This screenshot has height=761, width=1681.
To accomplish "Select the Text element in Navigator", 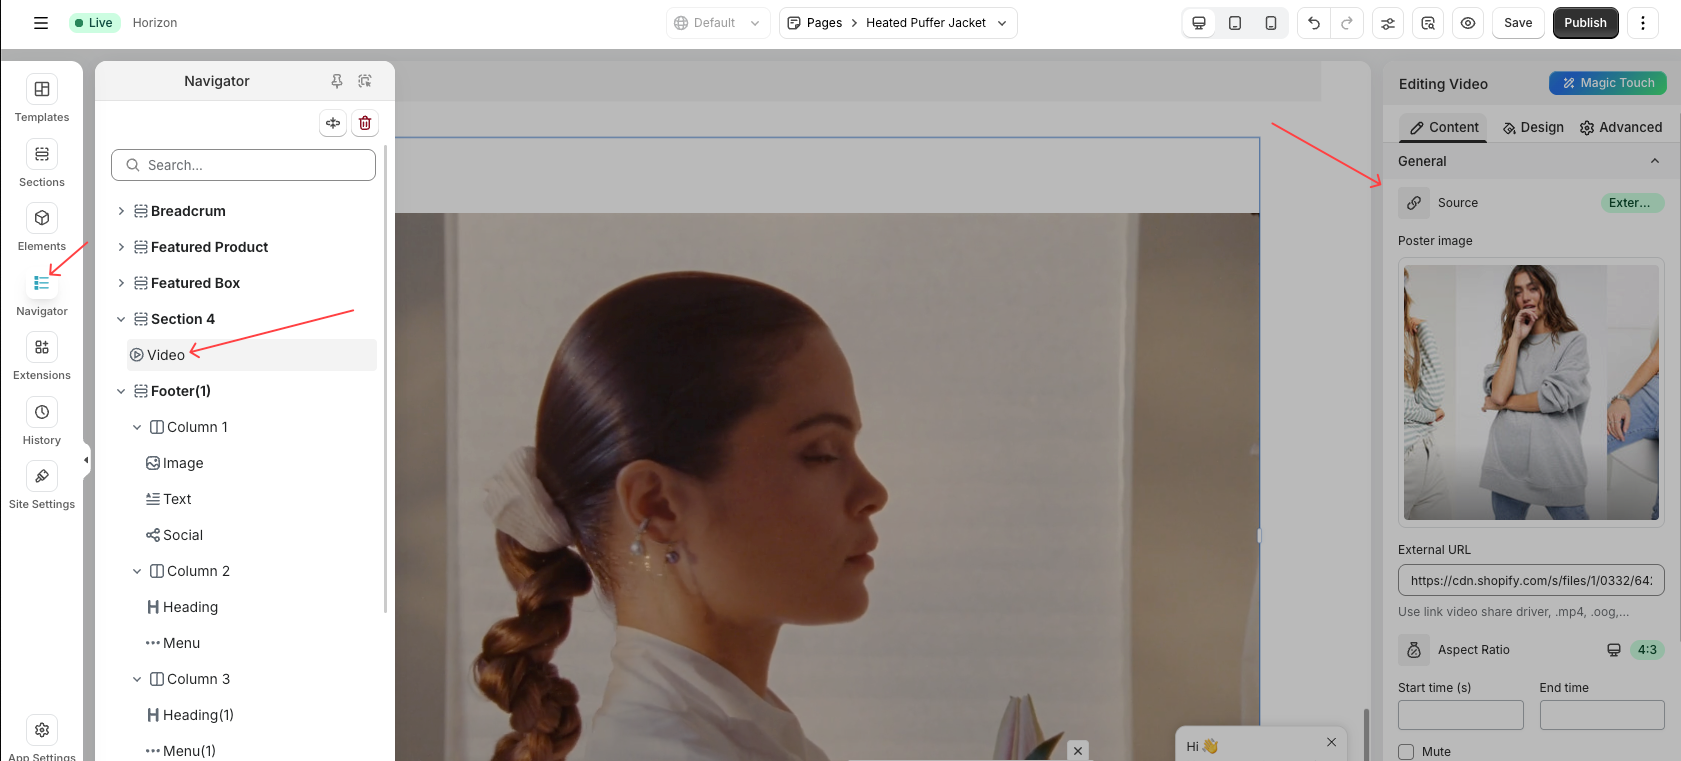I will click(x=168, y=499).
